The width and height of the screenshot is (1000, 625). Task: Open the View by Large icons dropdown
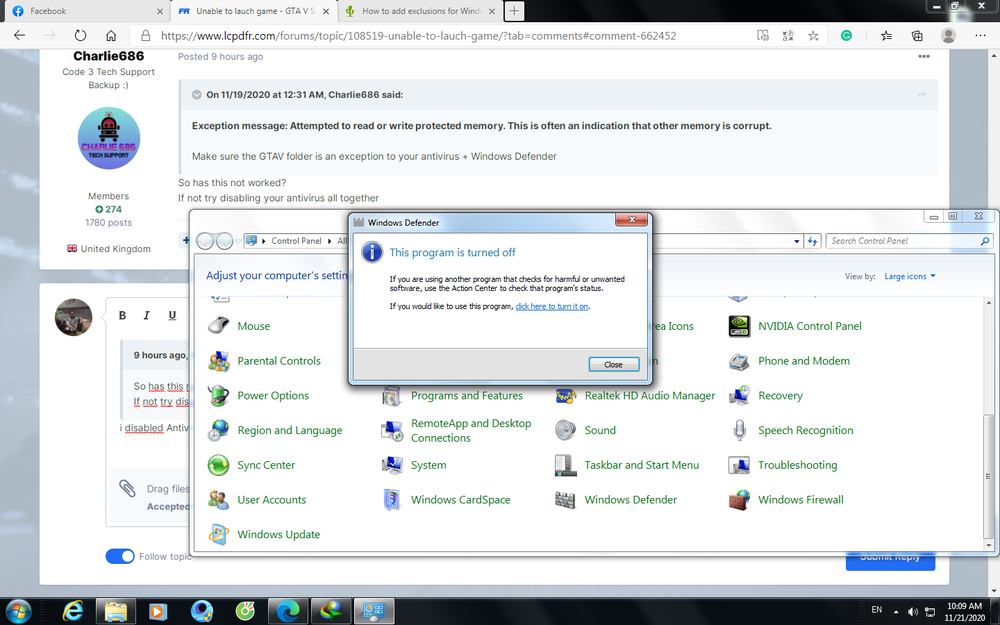tap(909, 276)
